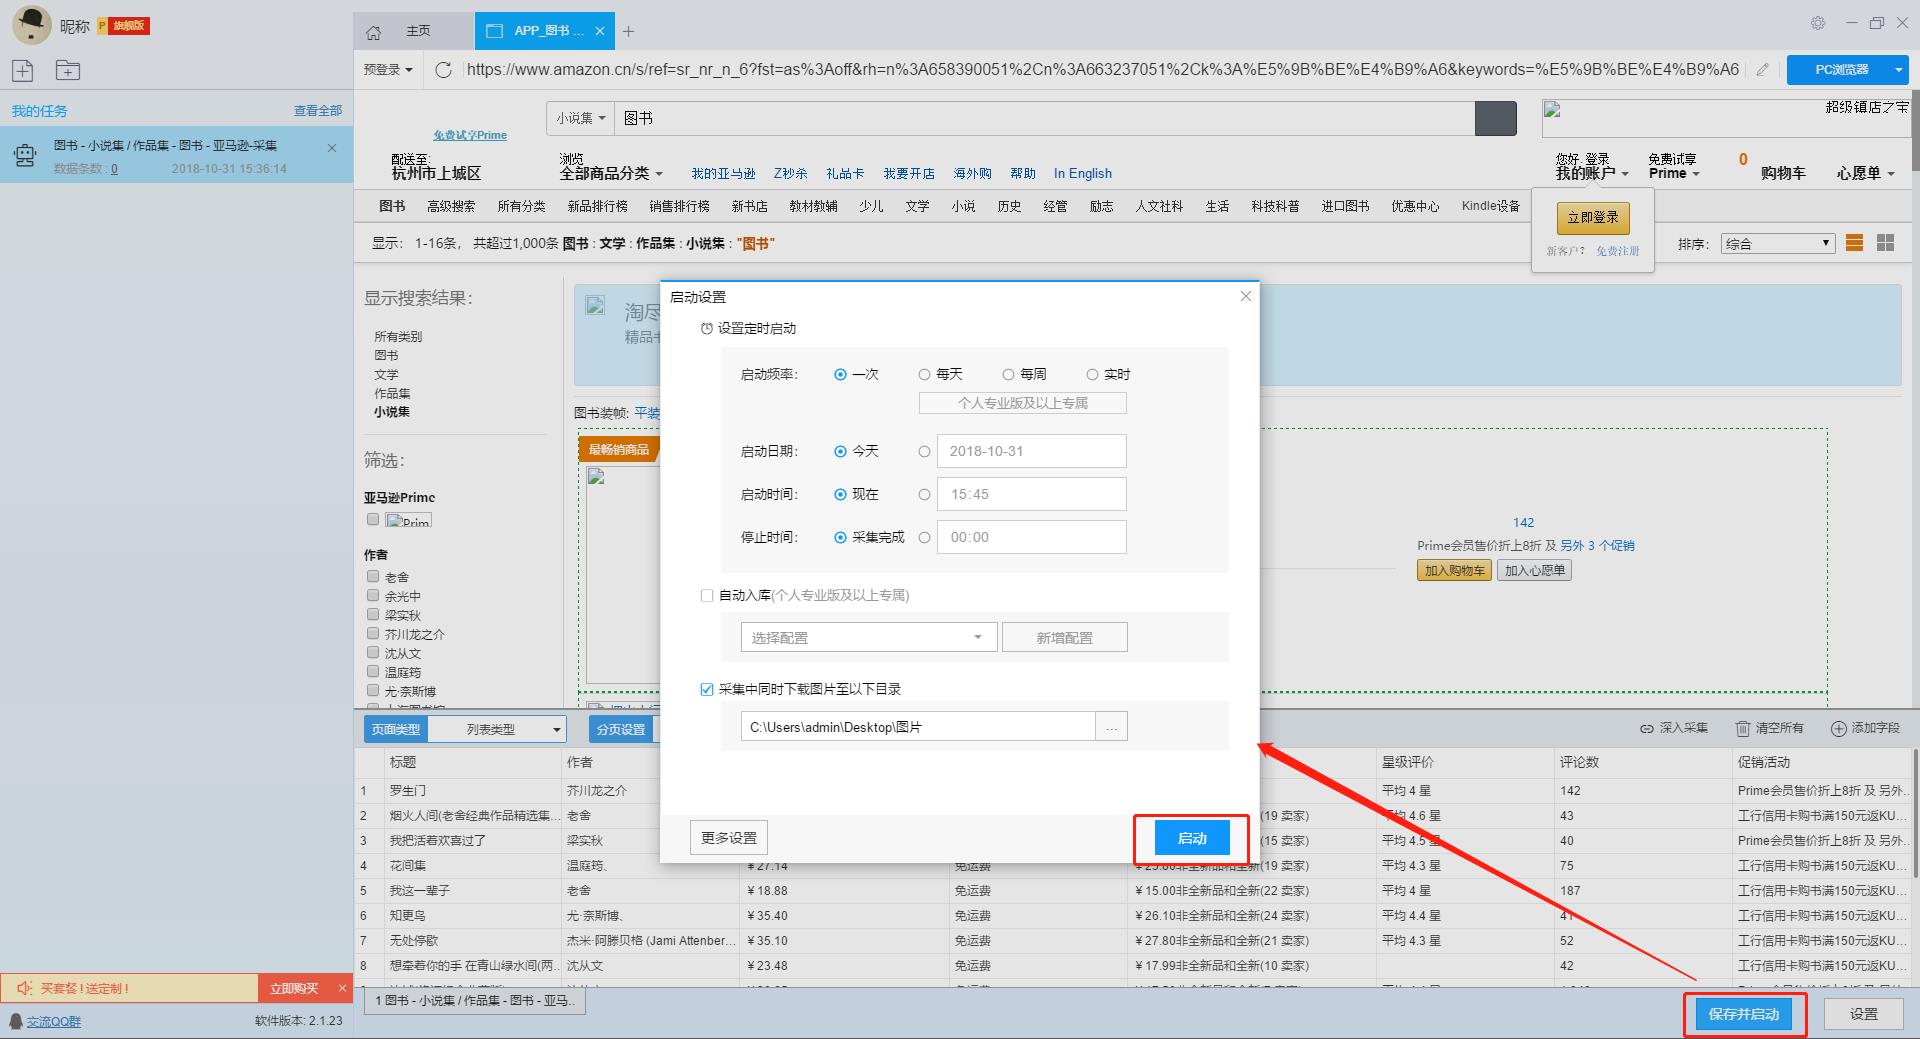Click the 立即购买 button
This screenshot has width=1920, height=1039.
point(294,988)
